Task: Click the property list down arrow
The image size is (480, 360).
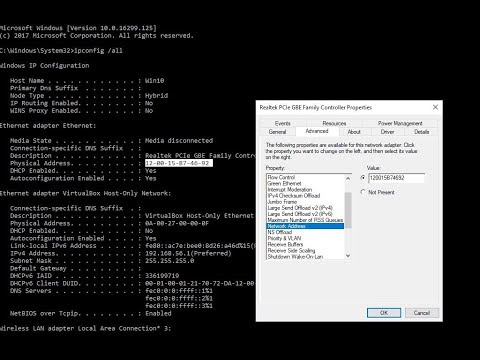Action: [x=348, y=256]
